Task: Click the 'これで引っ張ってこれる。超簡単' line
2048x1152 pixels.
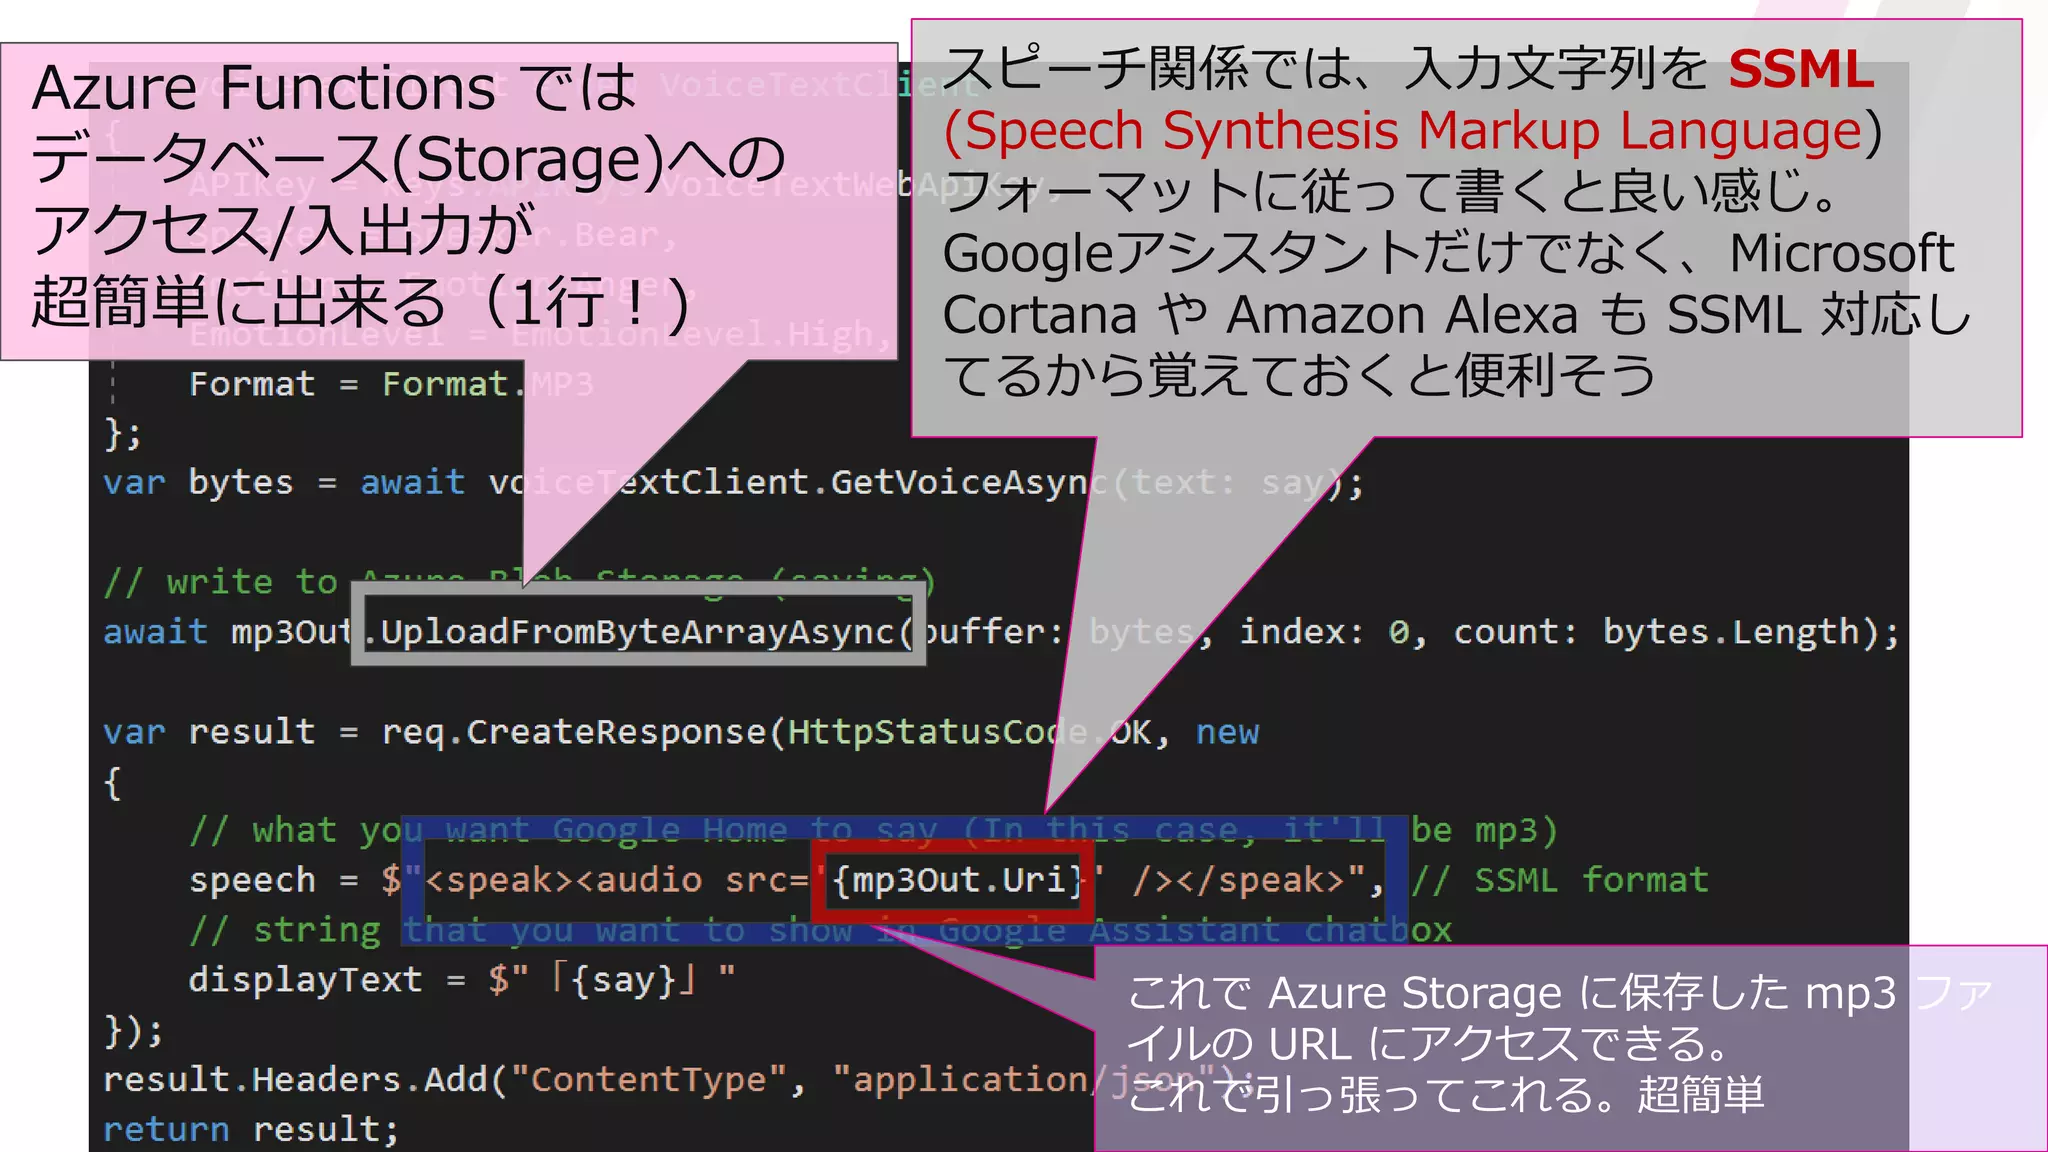Action: (x=1446, y=1095)
